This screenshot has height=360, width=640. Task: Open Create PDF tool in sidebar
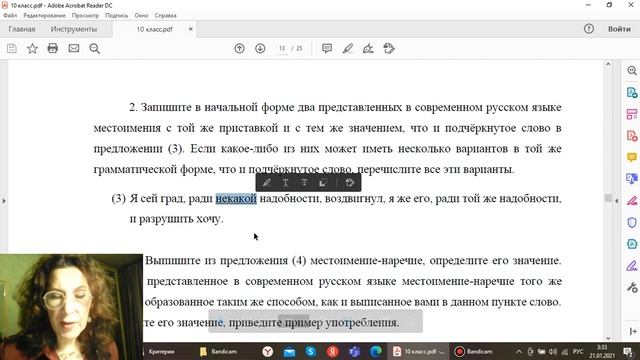click(x=632, y=136)
